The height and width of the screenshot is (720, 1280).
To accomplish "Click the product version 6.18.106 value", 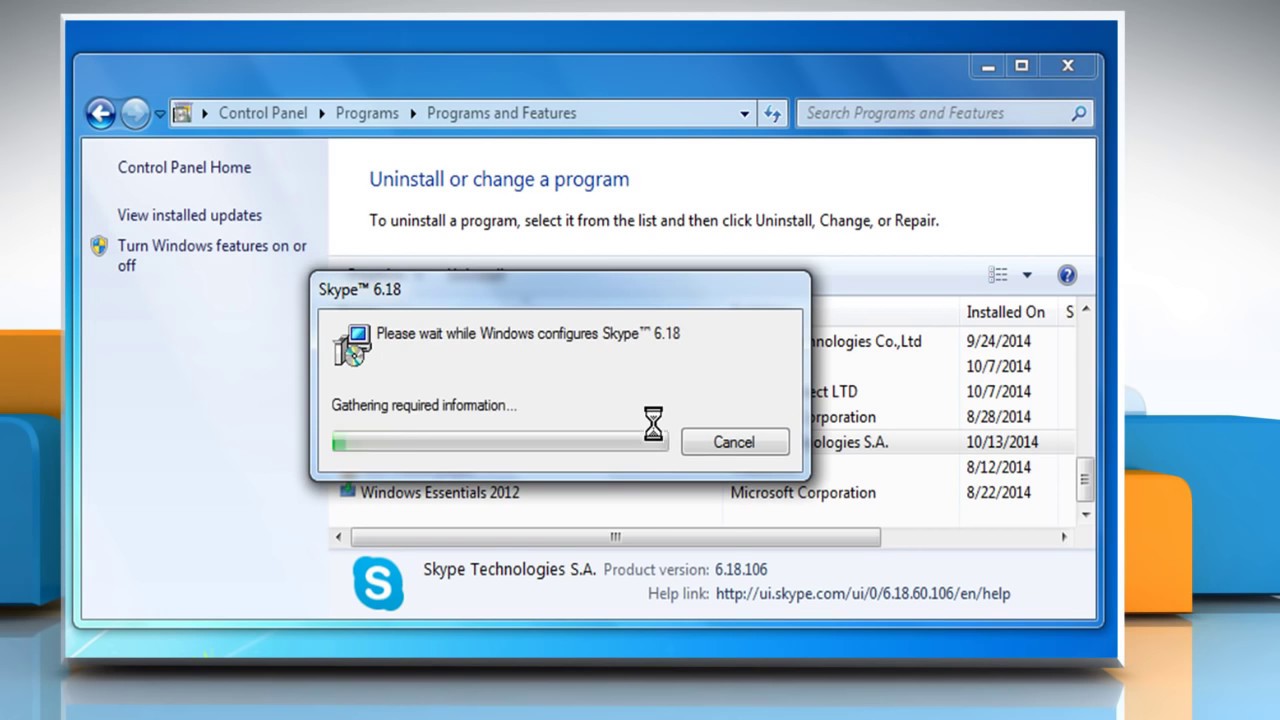I will pyautogui.click(x=741, y=570).
